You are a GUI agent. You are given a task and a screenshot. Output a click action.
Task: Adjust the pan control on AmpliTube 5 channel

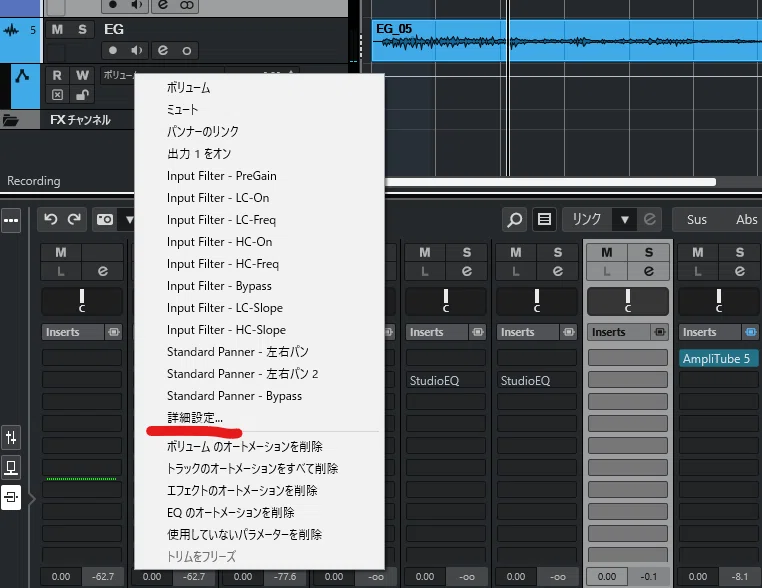(719, 301)
